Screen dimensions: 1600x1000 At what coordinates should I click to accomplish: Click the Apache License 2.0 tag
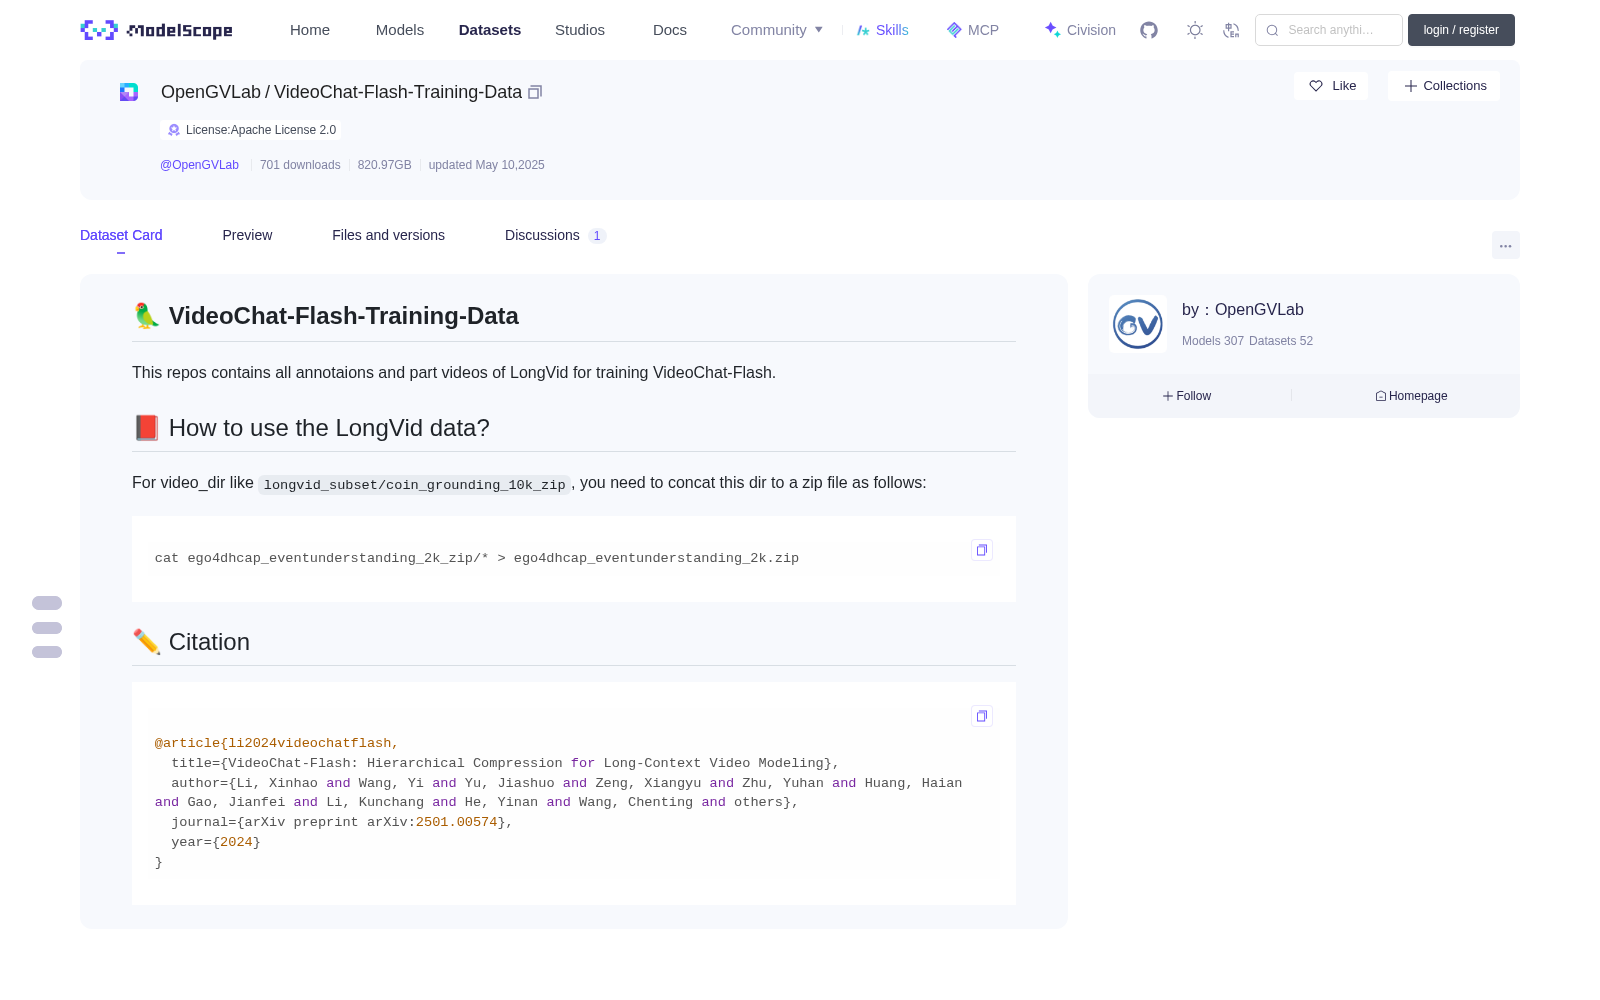tap(251, 130)
